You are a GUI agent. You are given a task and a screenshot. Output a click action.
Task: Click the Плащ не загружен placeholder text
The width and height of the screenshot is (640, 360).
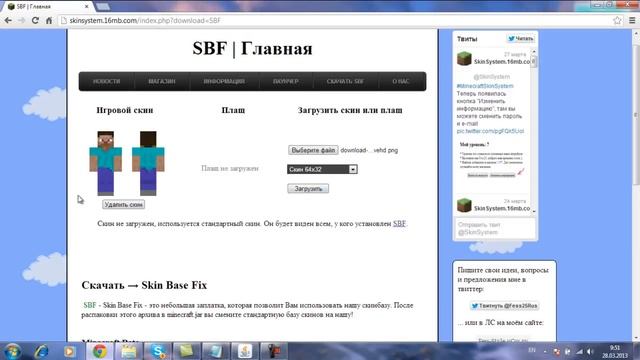pyautogui.click(x=230, y=168)
